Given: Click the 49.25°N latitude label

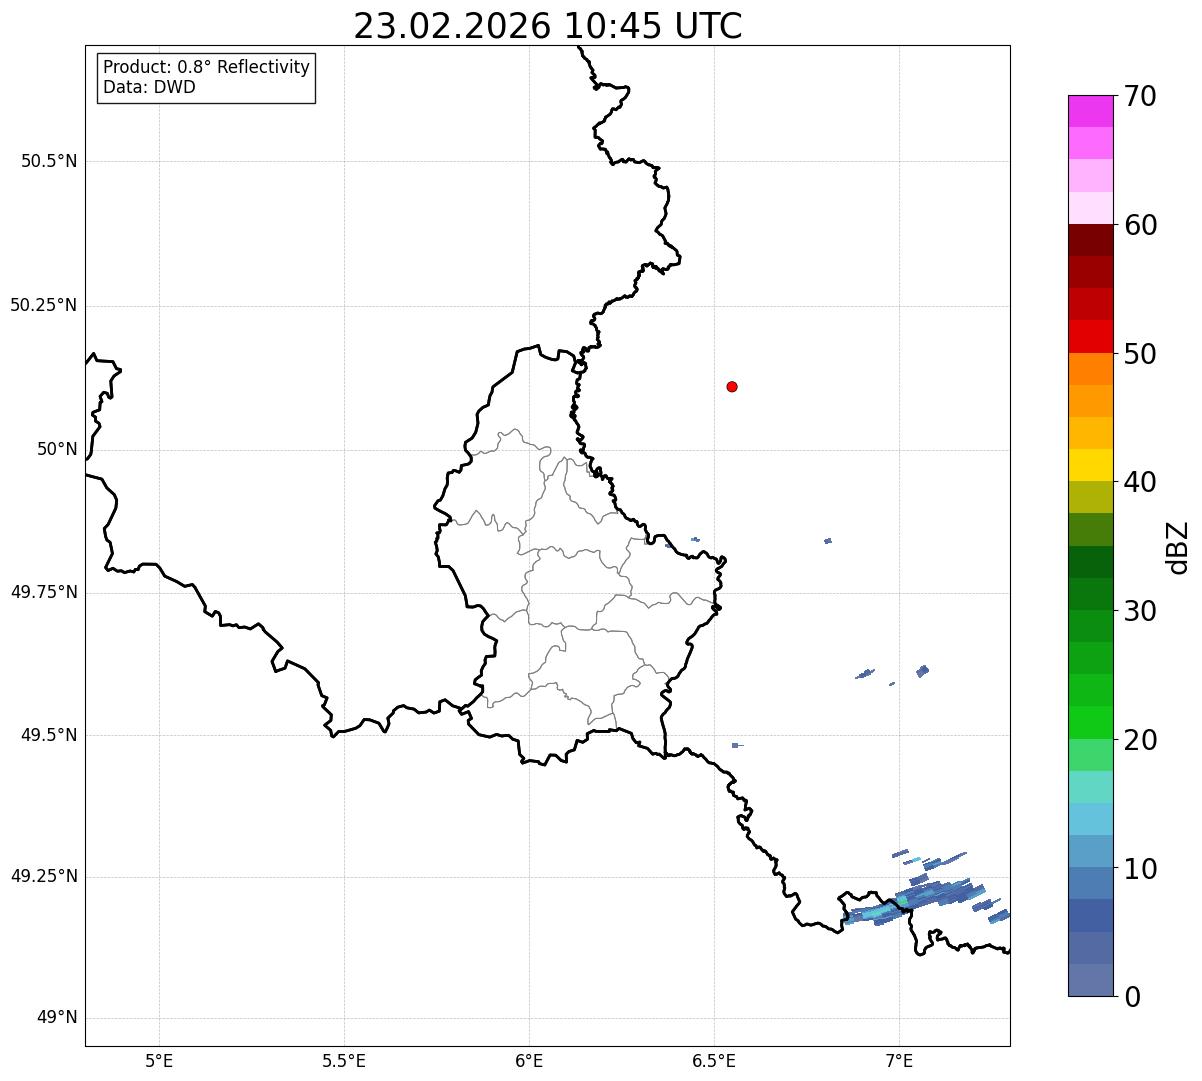Looking at the screenshot, I should 44,876.
